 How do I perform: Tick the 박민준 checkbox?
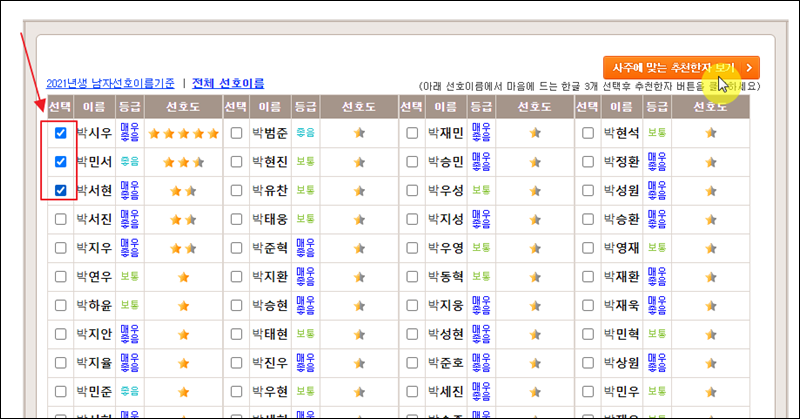(61, 391)
